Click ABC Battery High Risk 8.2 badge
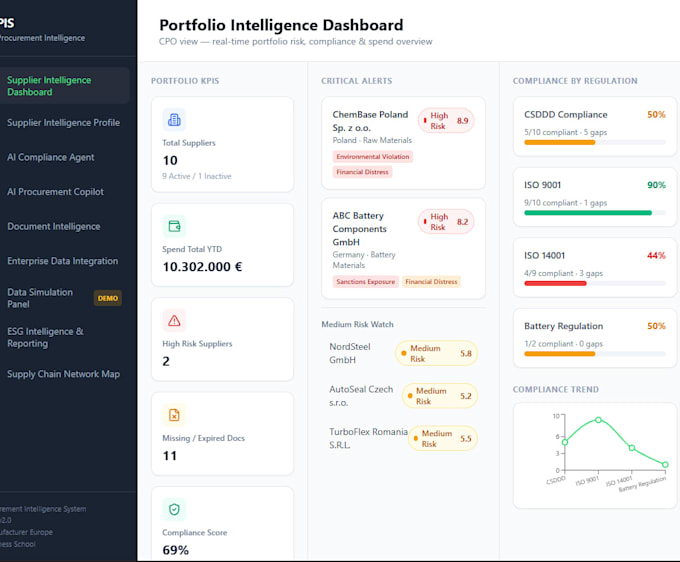The height and width of the screenshot is (562, 680). pyautogui.click(x=446, y=222)
